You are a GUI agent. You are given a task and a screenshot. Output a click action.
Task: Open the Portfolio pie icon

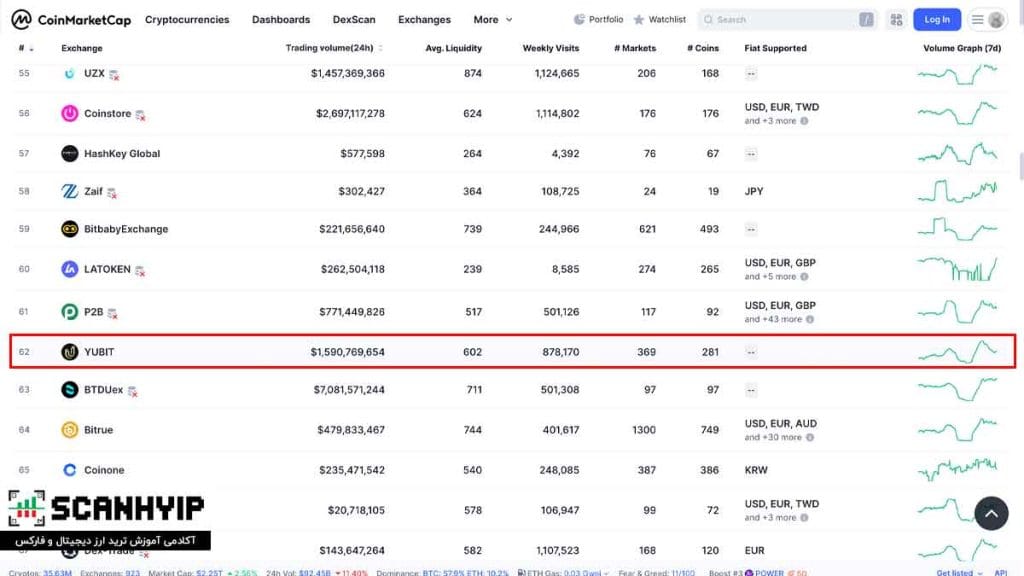coord(579,20)
